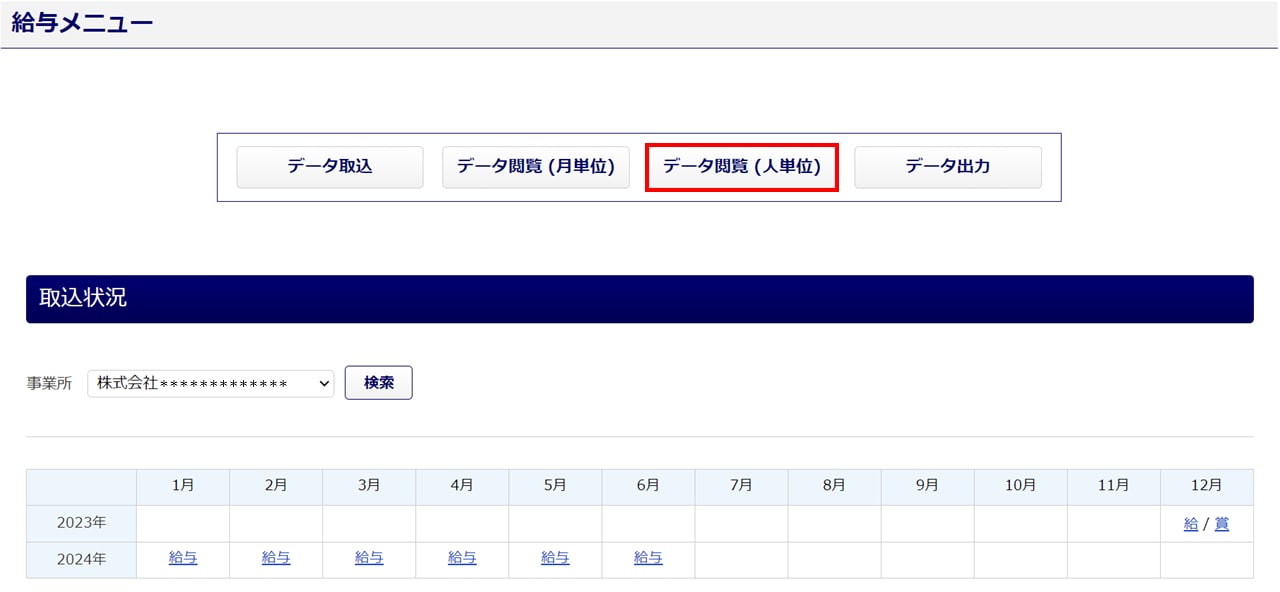Open the 給 link for December 2023
The image size is (1280, 592).
pyautogui.click(x=1190, y=524)
